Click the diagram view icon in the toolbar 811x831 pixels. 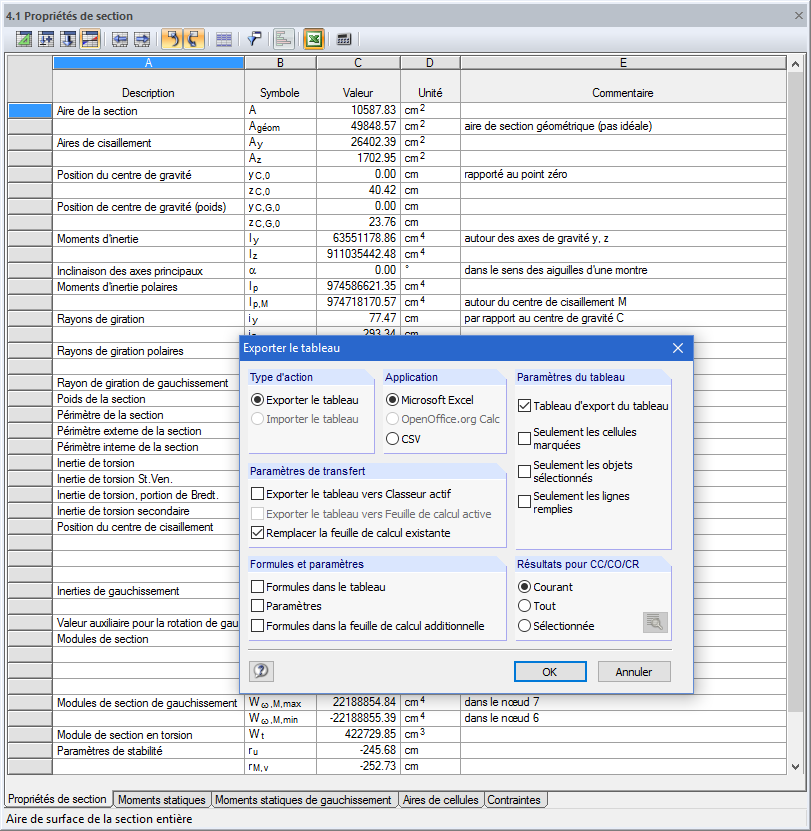(282, 39)
